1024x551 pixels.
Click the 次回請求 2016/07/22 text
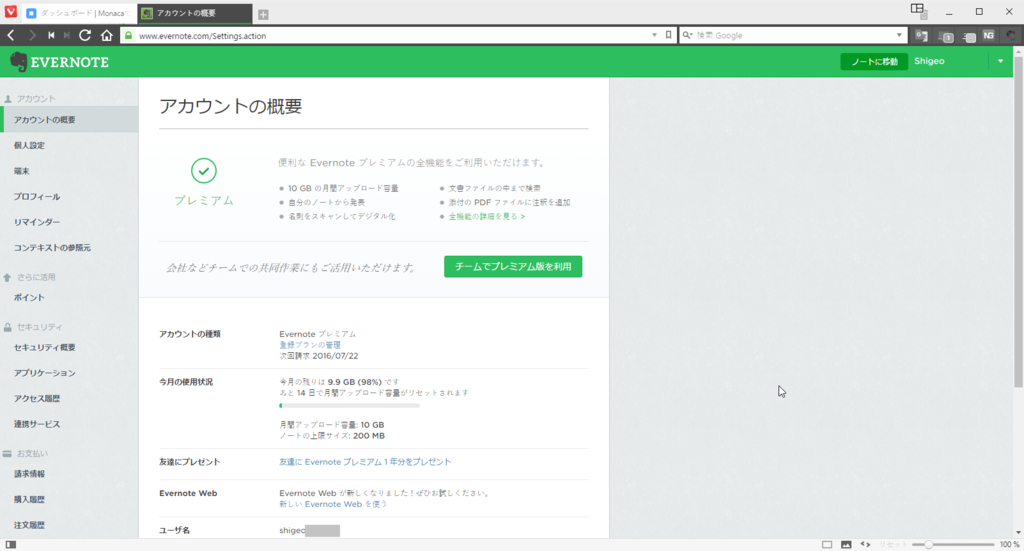point(319,356)
